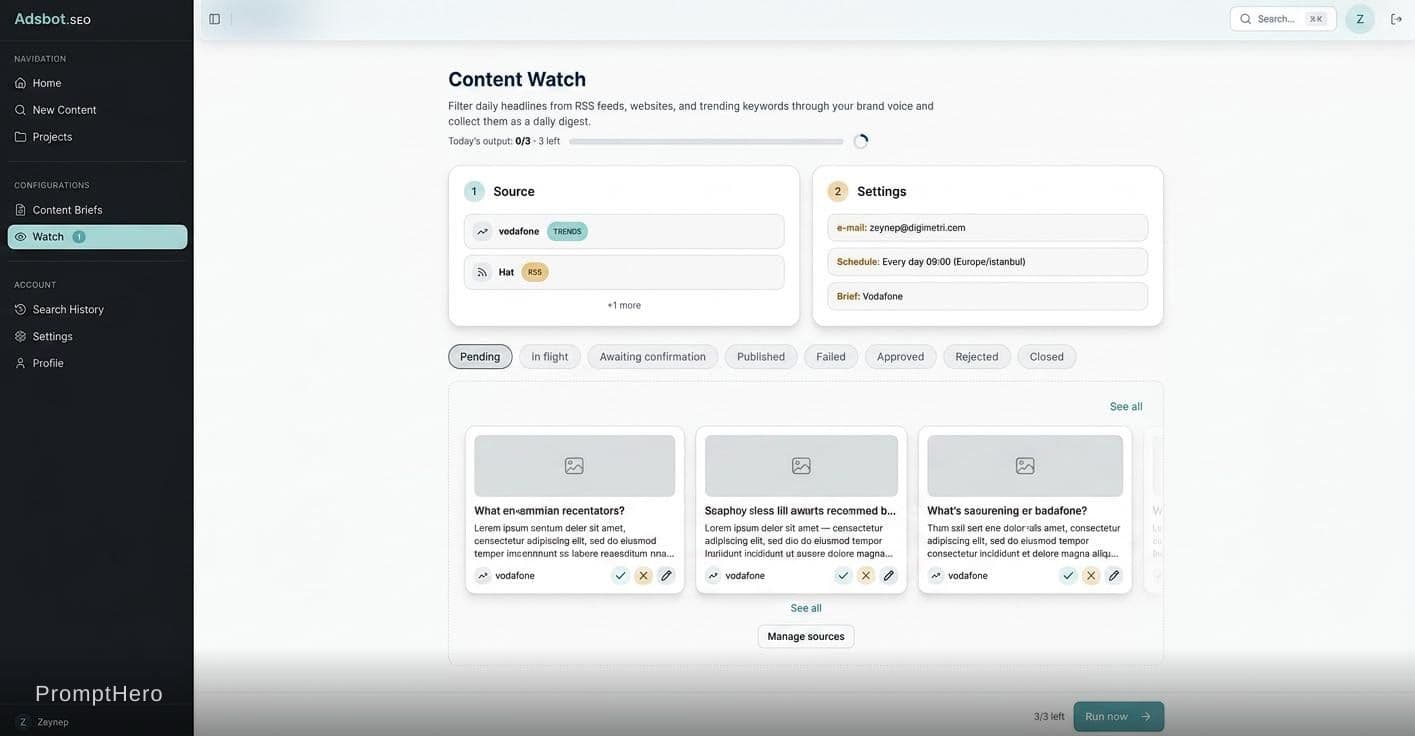1415x736 pixels.
Task: Reject the 'What's saourening' card
Action: click(1091, 576)
